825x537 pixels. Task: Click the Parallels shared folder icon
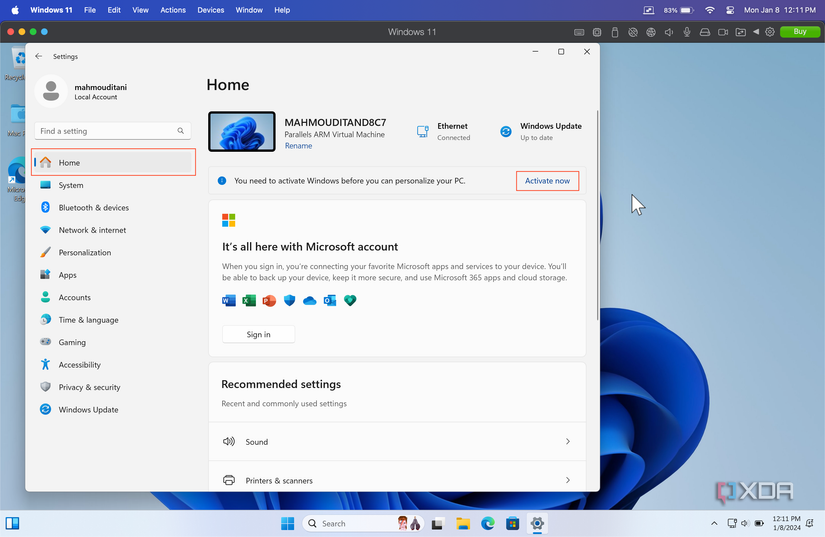coord(741,32)
